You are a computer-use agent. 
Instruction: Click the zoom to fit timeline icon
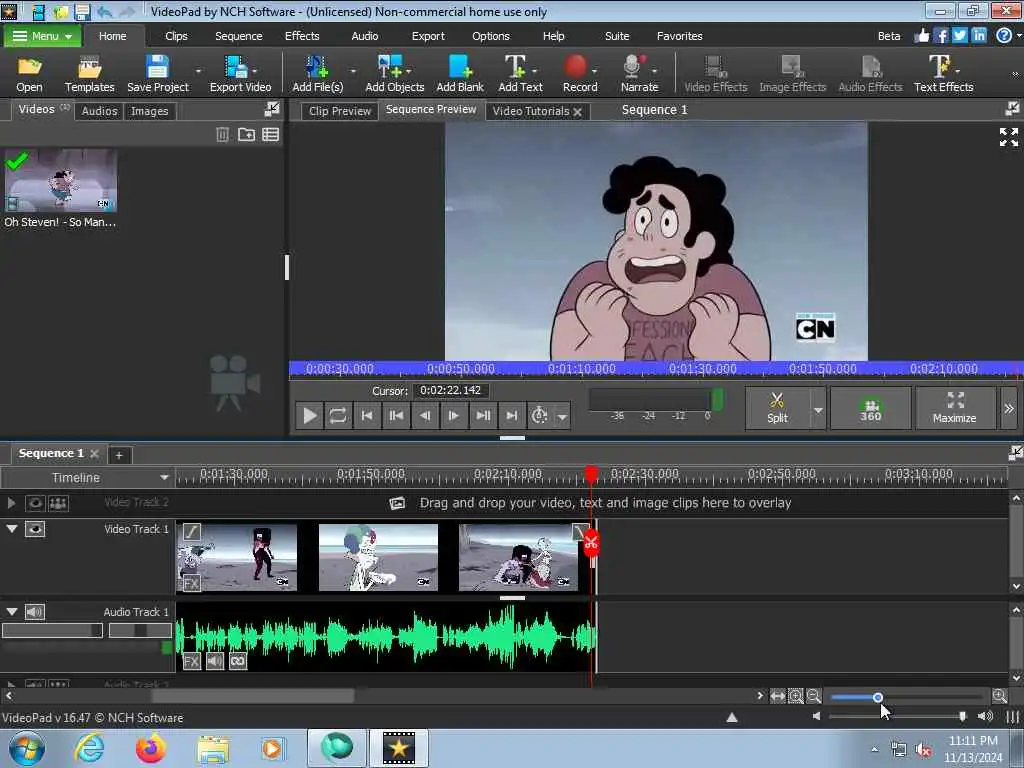pyautogui.click(x=777, y=696)
